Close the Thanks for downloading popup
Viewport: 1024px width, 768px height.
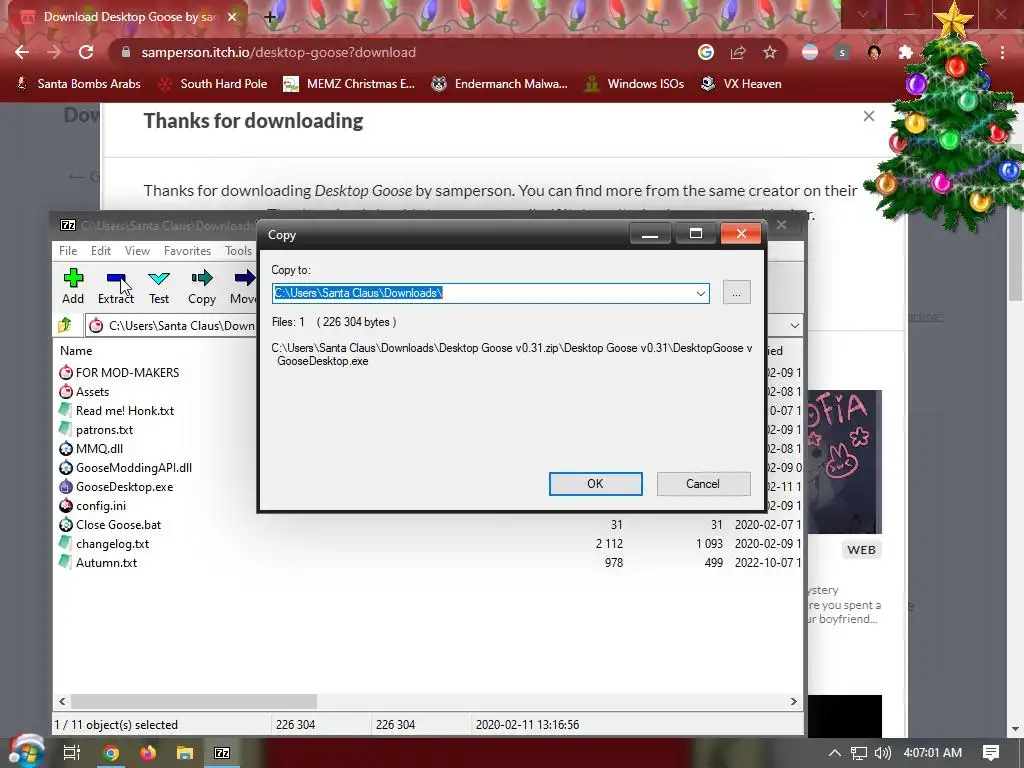tap(869, 116)
